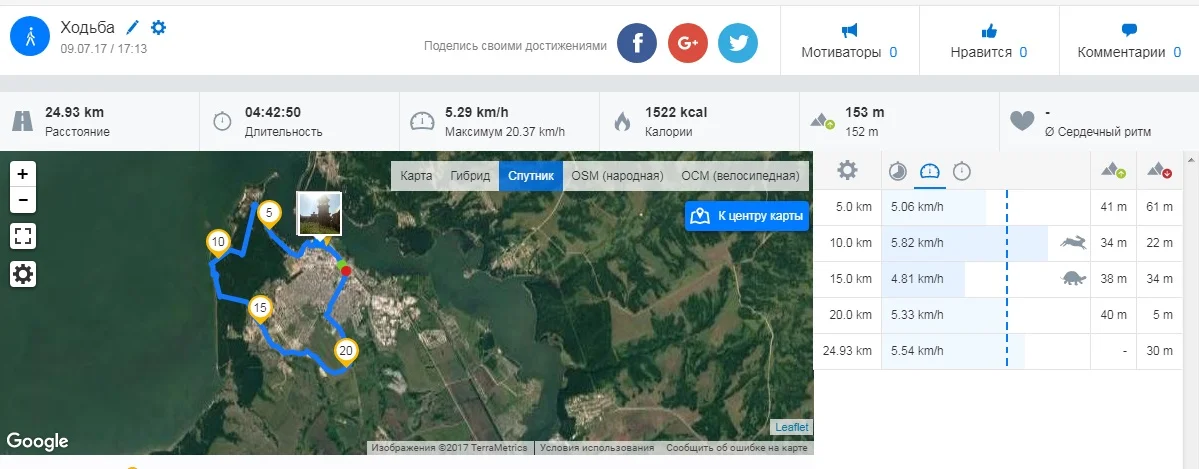Click the 4.81 km/h speed value
This screenshot has height=469, width=1199.
[x=917, y=279]
